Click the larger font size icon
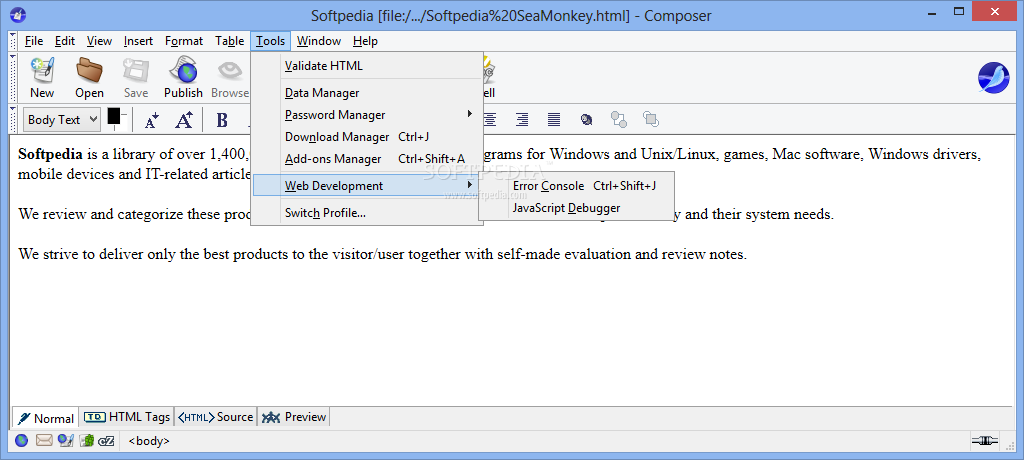 tap(184, 120)
